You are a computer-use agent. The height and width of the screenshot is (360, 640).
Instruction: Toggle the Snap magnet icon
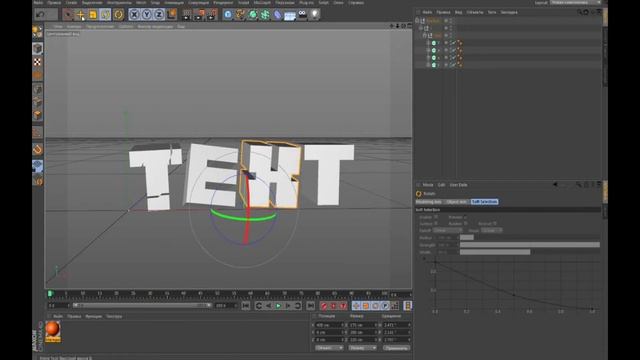(x=37, y=149)
